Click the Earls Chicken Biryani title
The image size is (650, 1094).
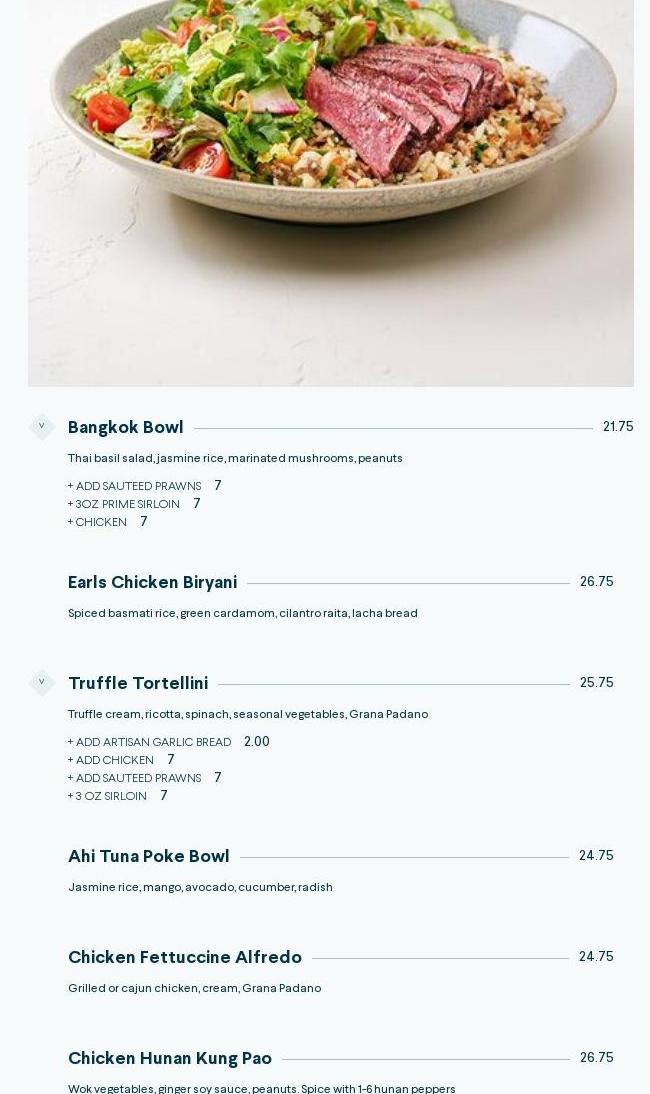click(152, 583)
